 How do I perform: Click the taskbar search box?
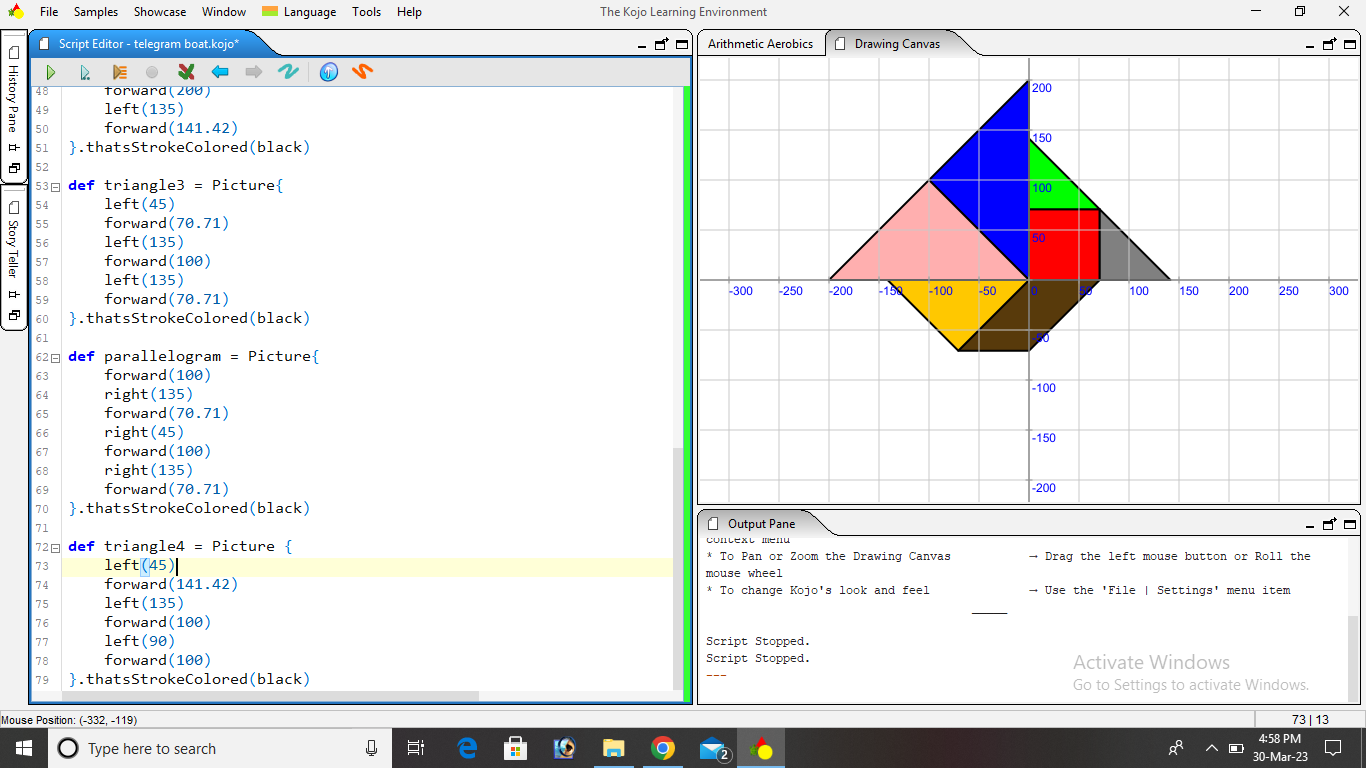click(x=220, y=748)
